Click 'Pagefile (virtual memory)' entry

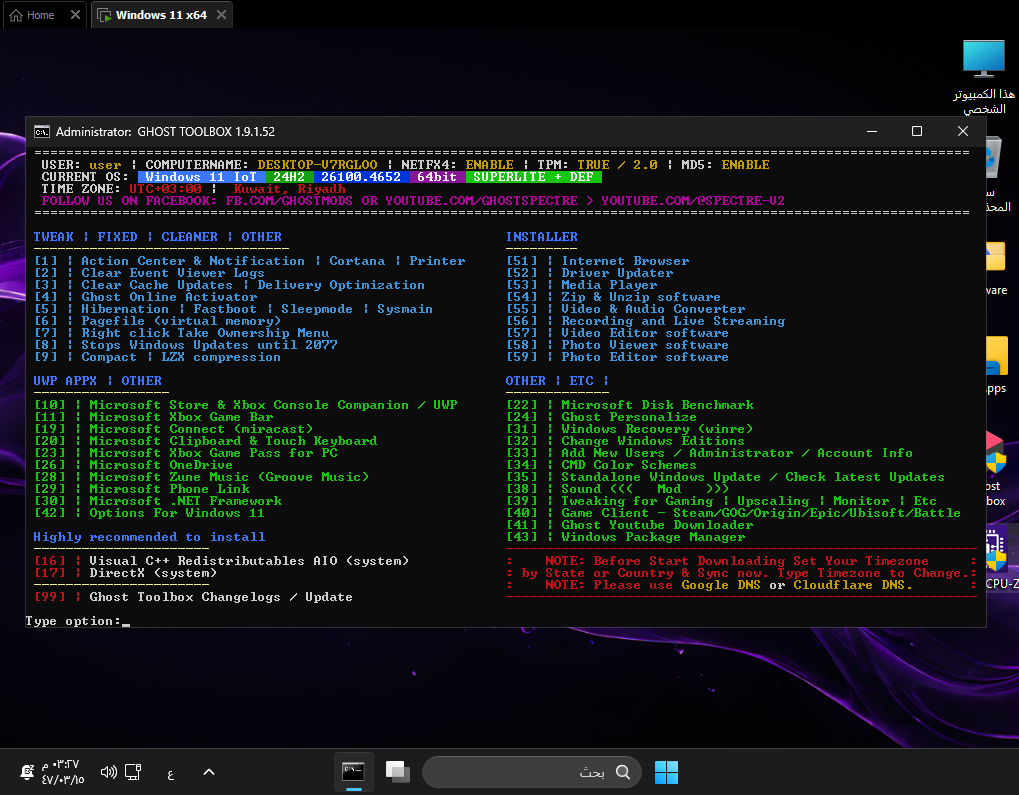tap(158, 321)
